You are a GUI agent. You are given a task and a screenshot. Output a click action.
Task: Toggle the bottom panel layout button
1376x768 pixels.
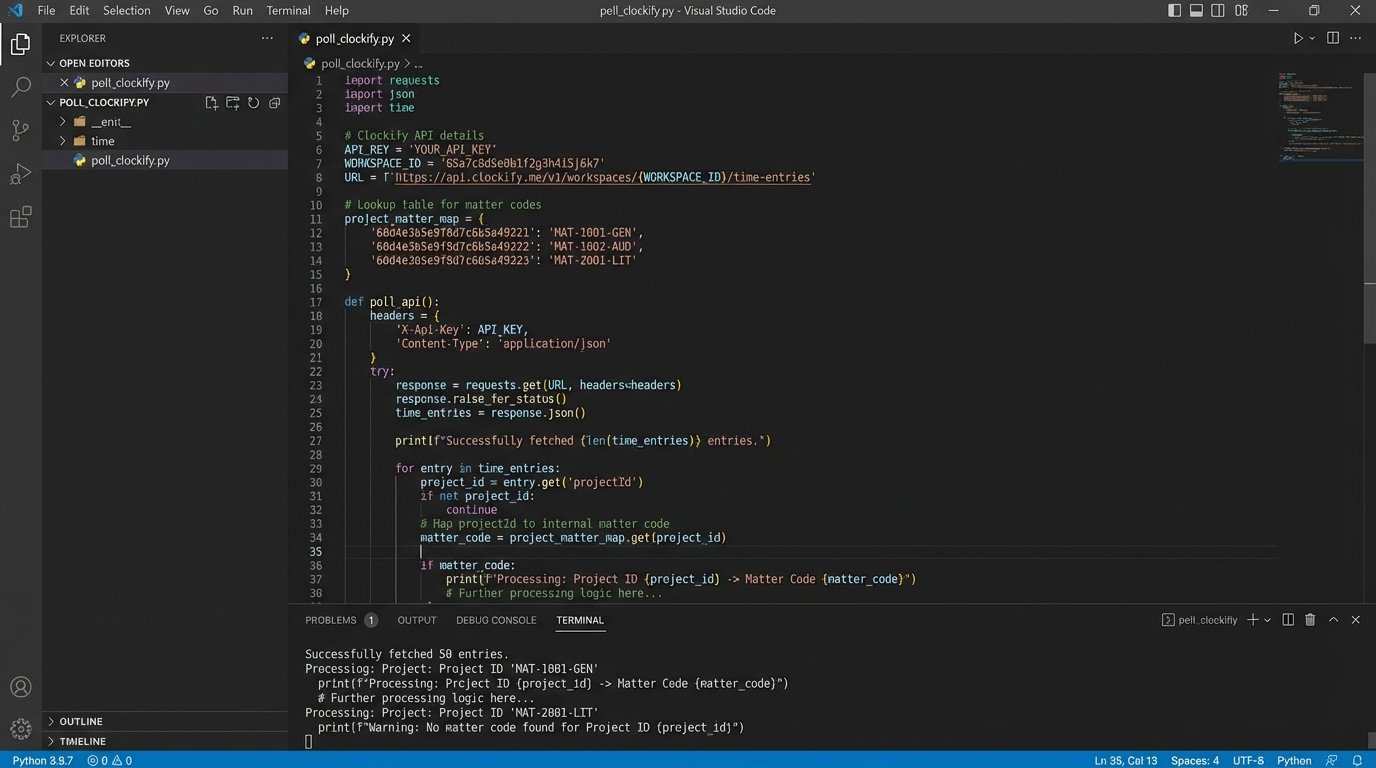1197,11
